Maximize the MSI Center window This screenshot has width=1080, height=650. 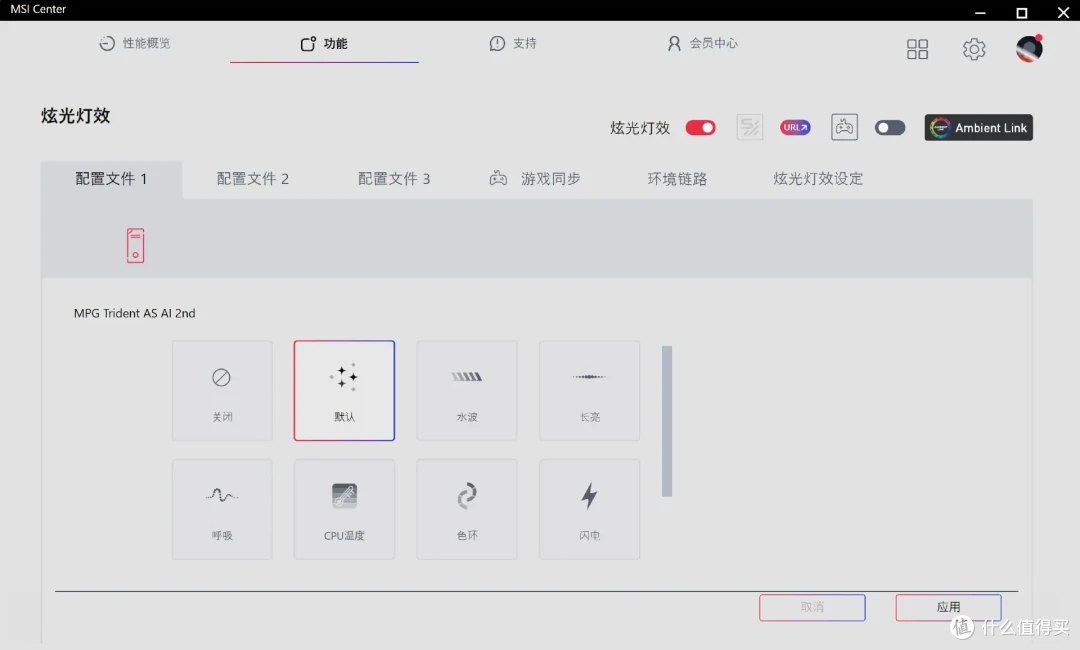tap(1021, 12)
